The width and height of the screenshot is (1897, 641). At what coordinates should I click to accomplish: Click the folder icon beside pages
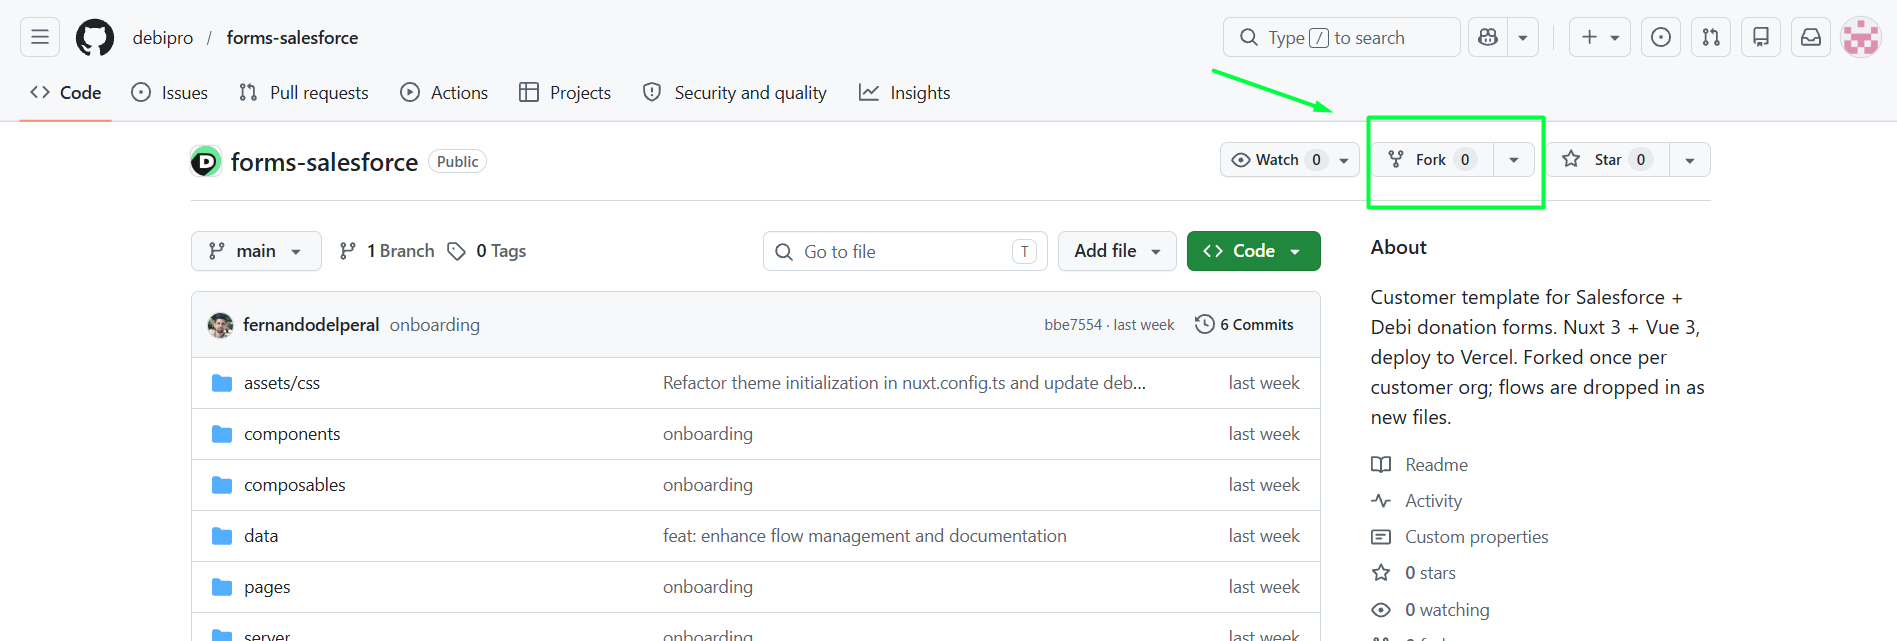[222, 587]
